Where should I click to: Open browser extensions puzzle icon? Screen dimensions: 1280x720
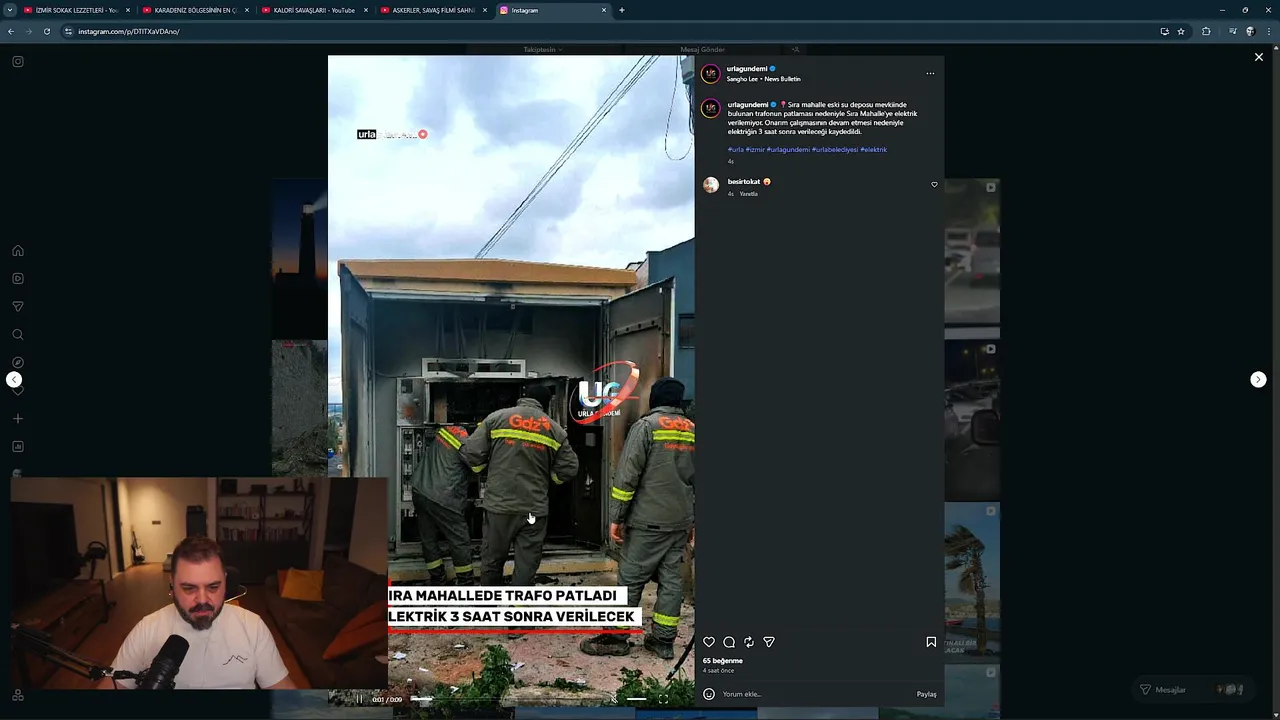1206,31
